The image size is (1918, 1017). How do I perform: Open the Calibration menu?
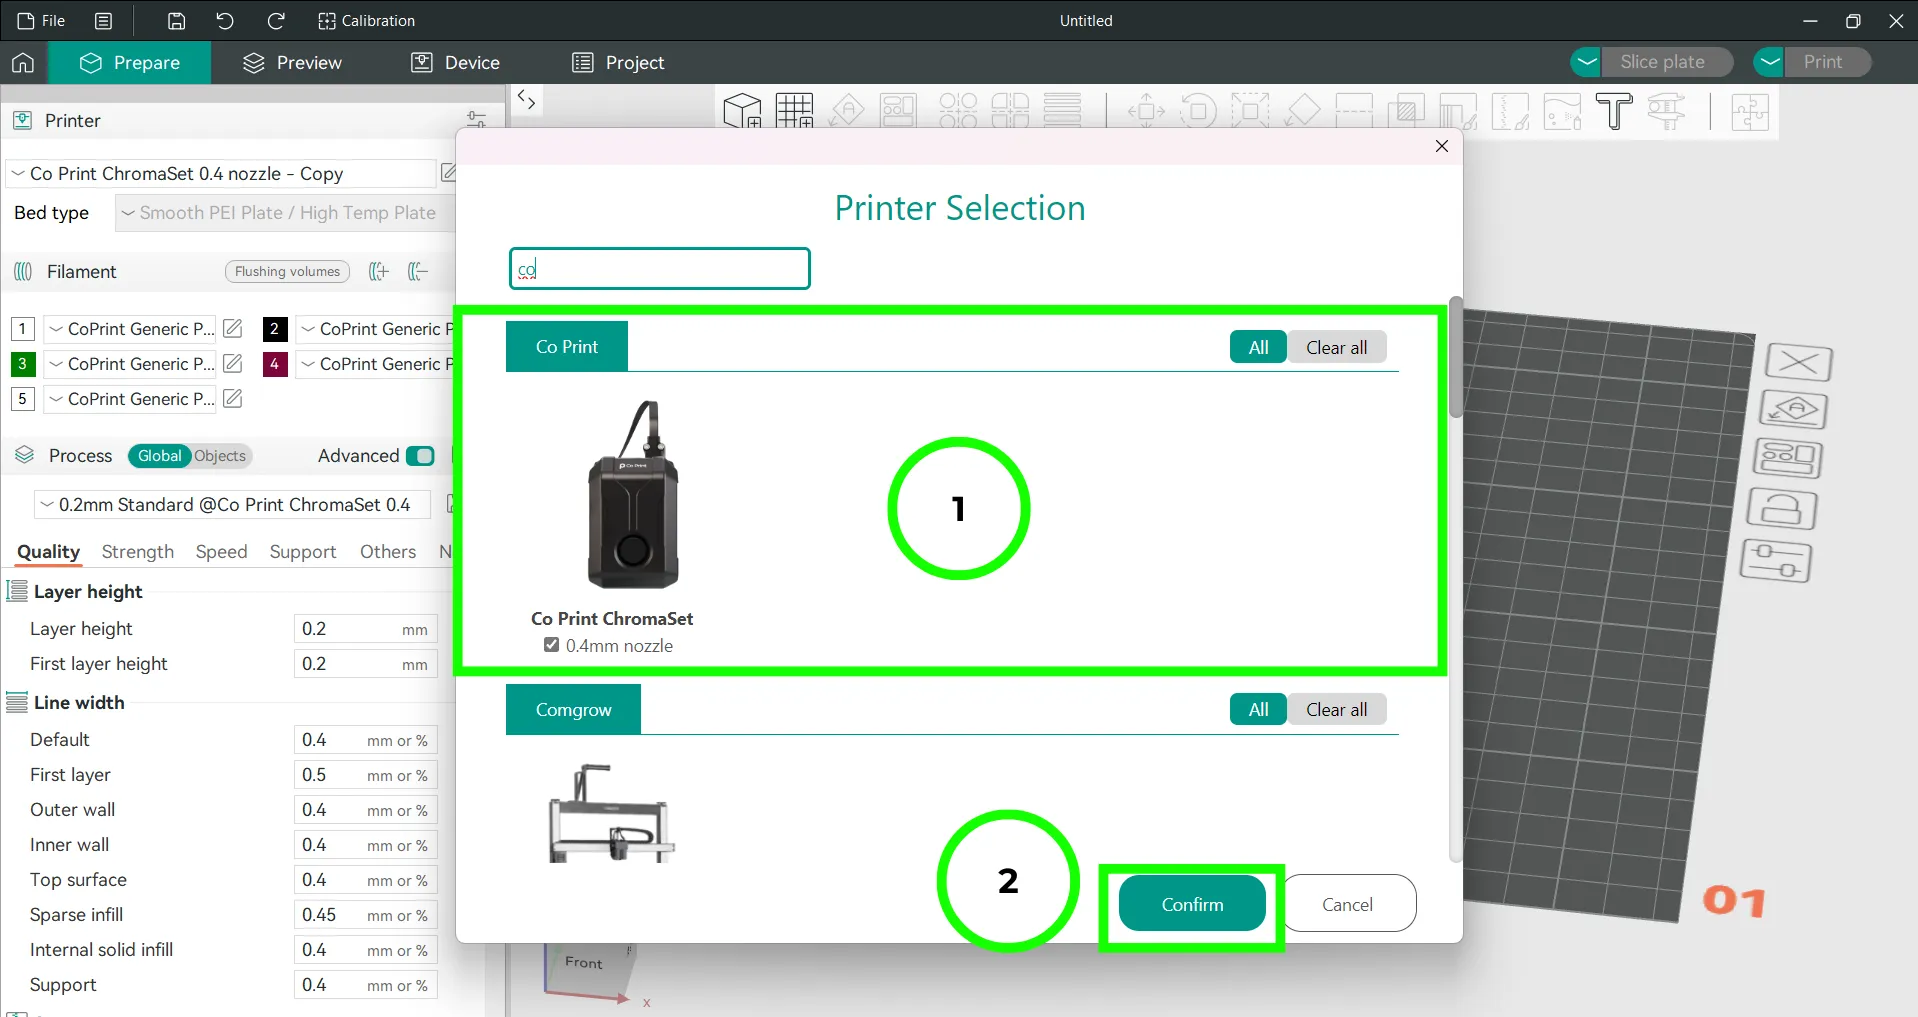click(x=366, y=21)
